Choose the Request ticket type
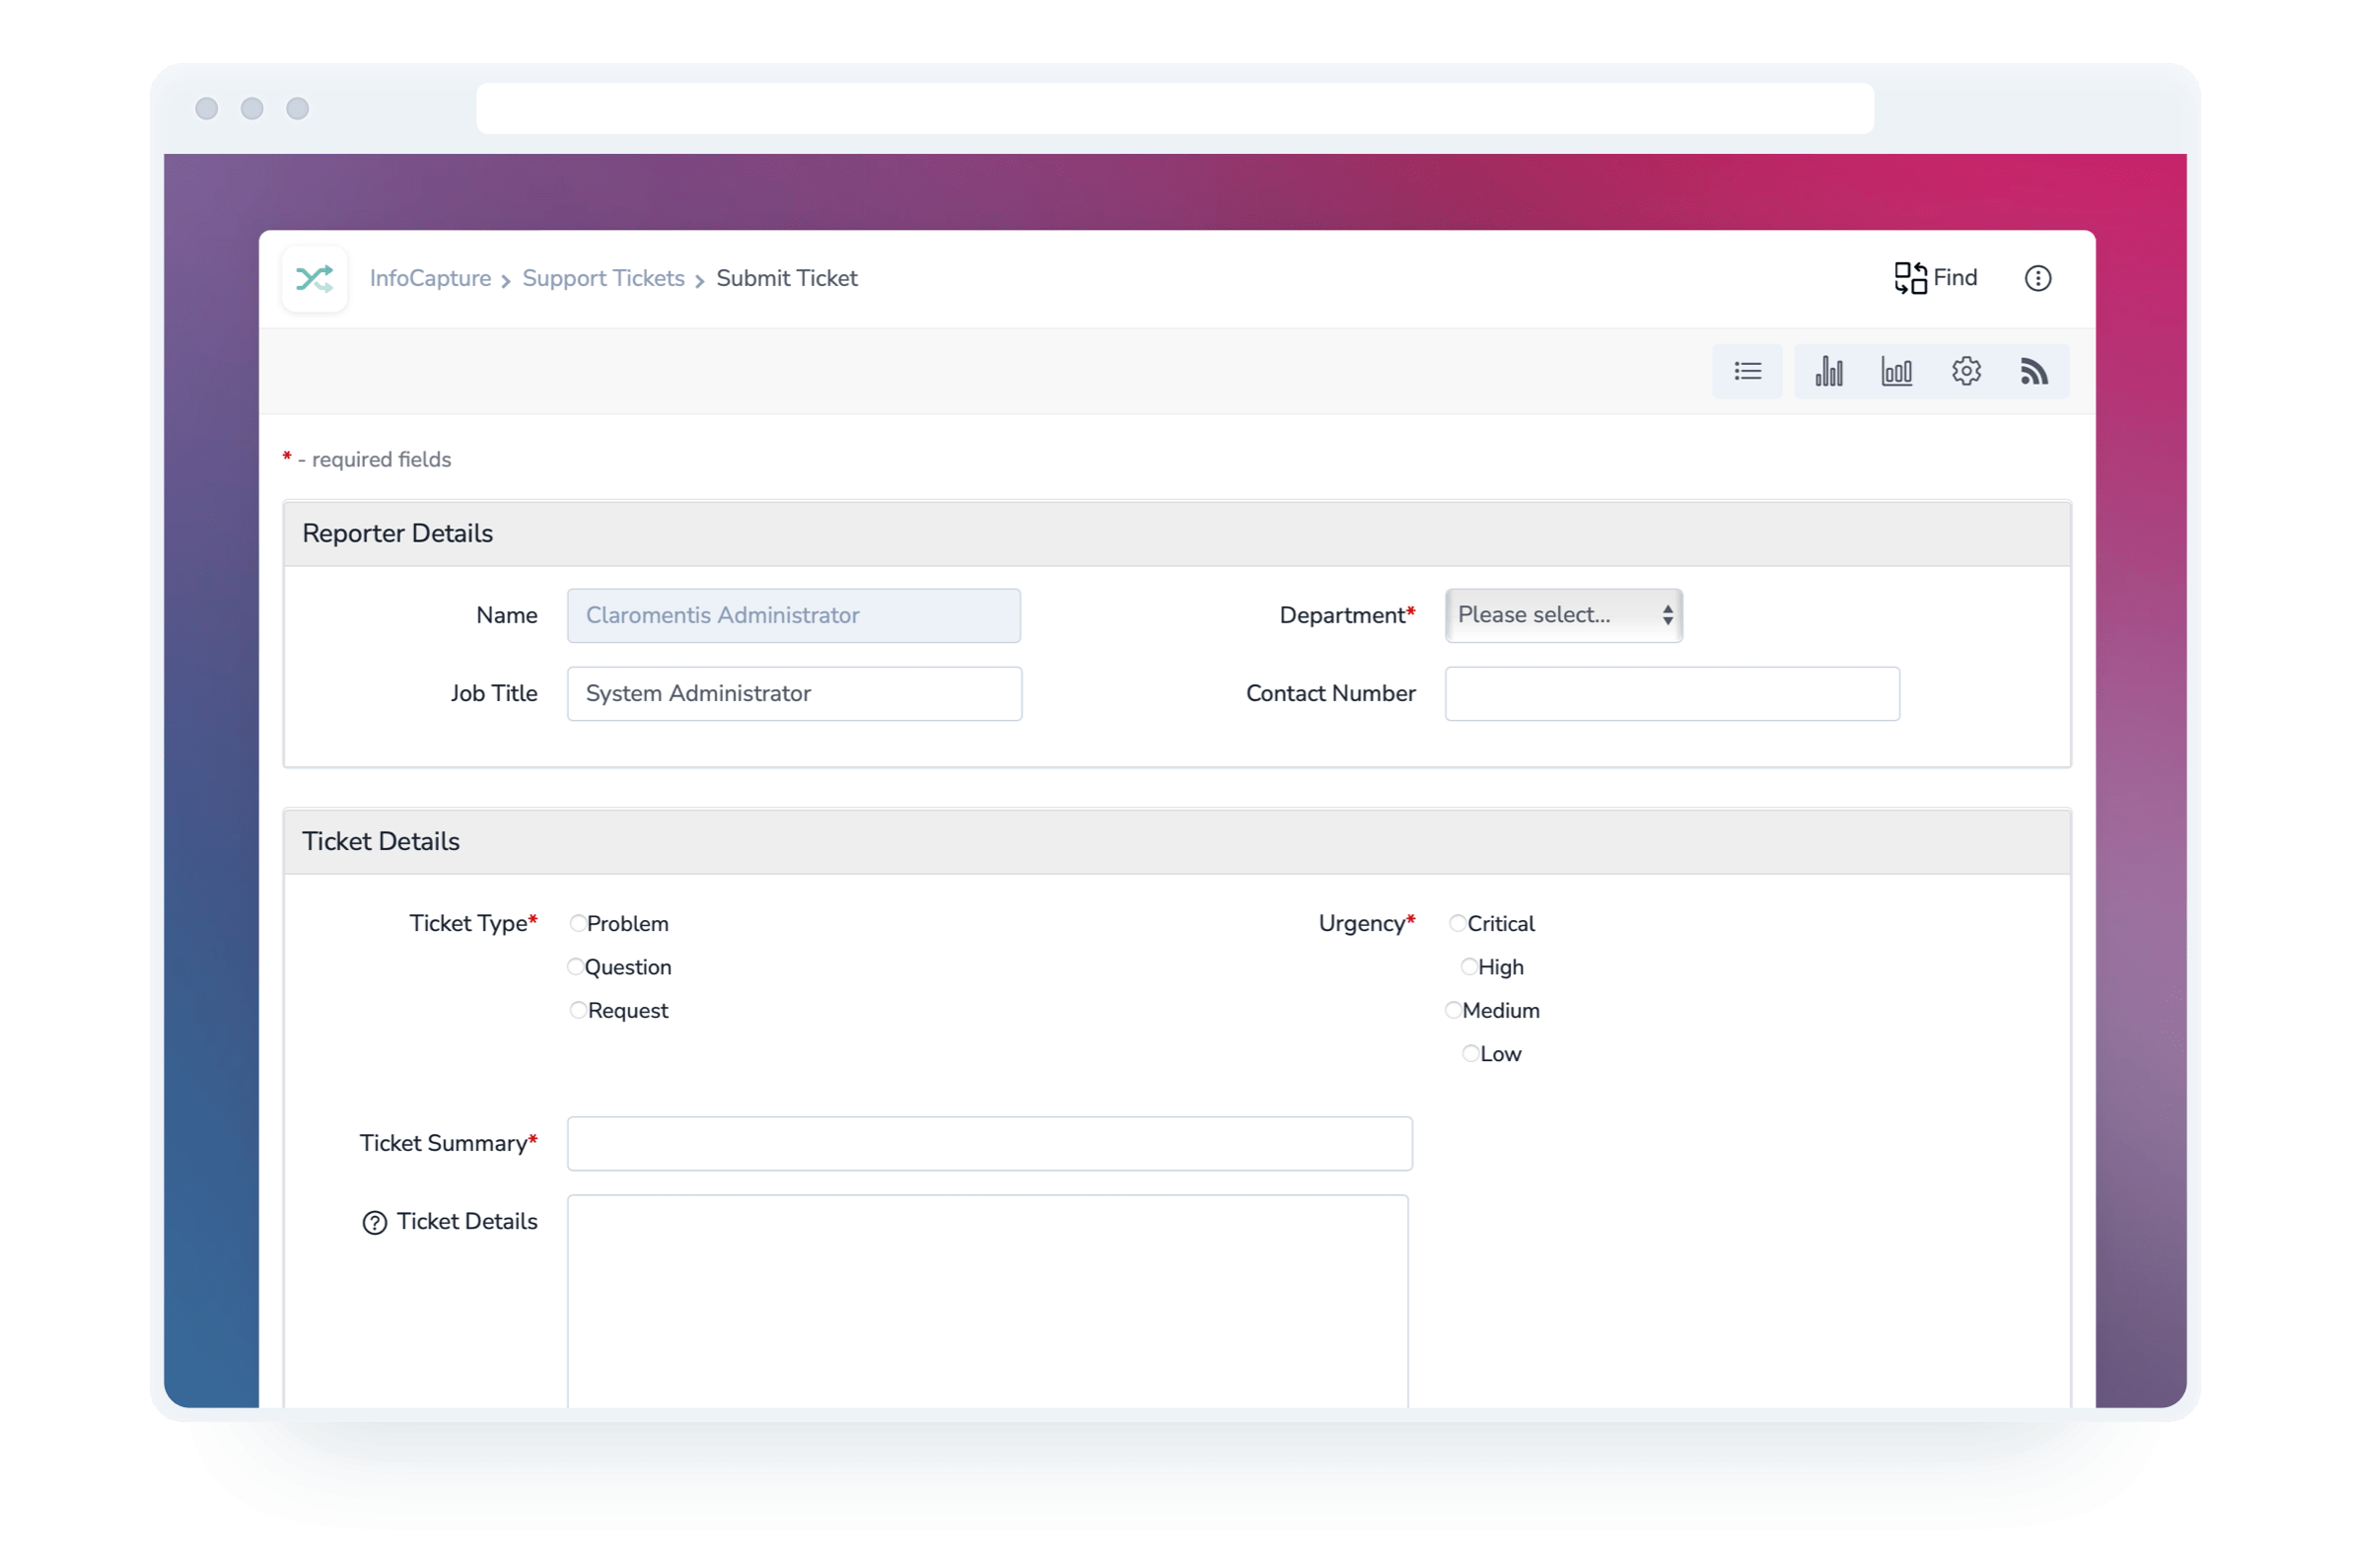The height and width of the screenshot is (1568, 2353). click(x=578, y=1010)
